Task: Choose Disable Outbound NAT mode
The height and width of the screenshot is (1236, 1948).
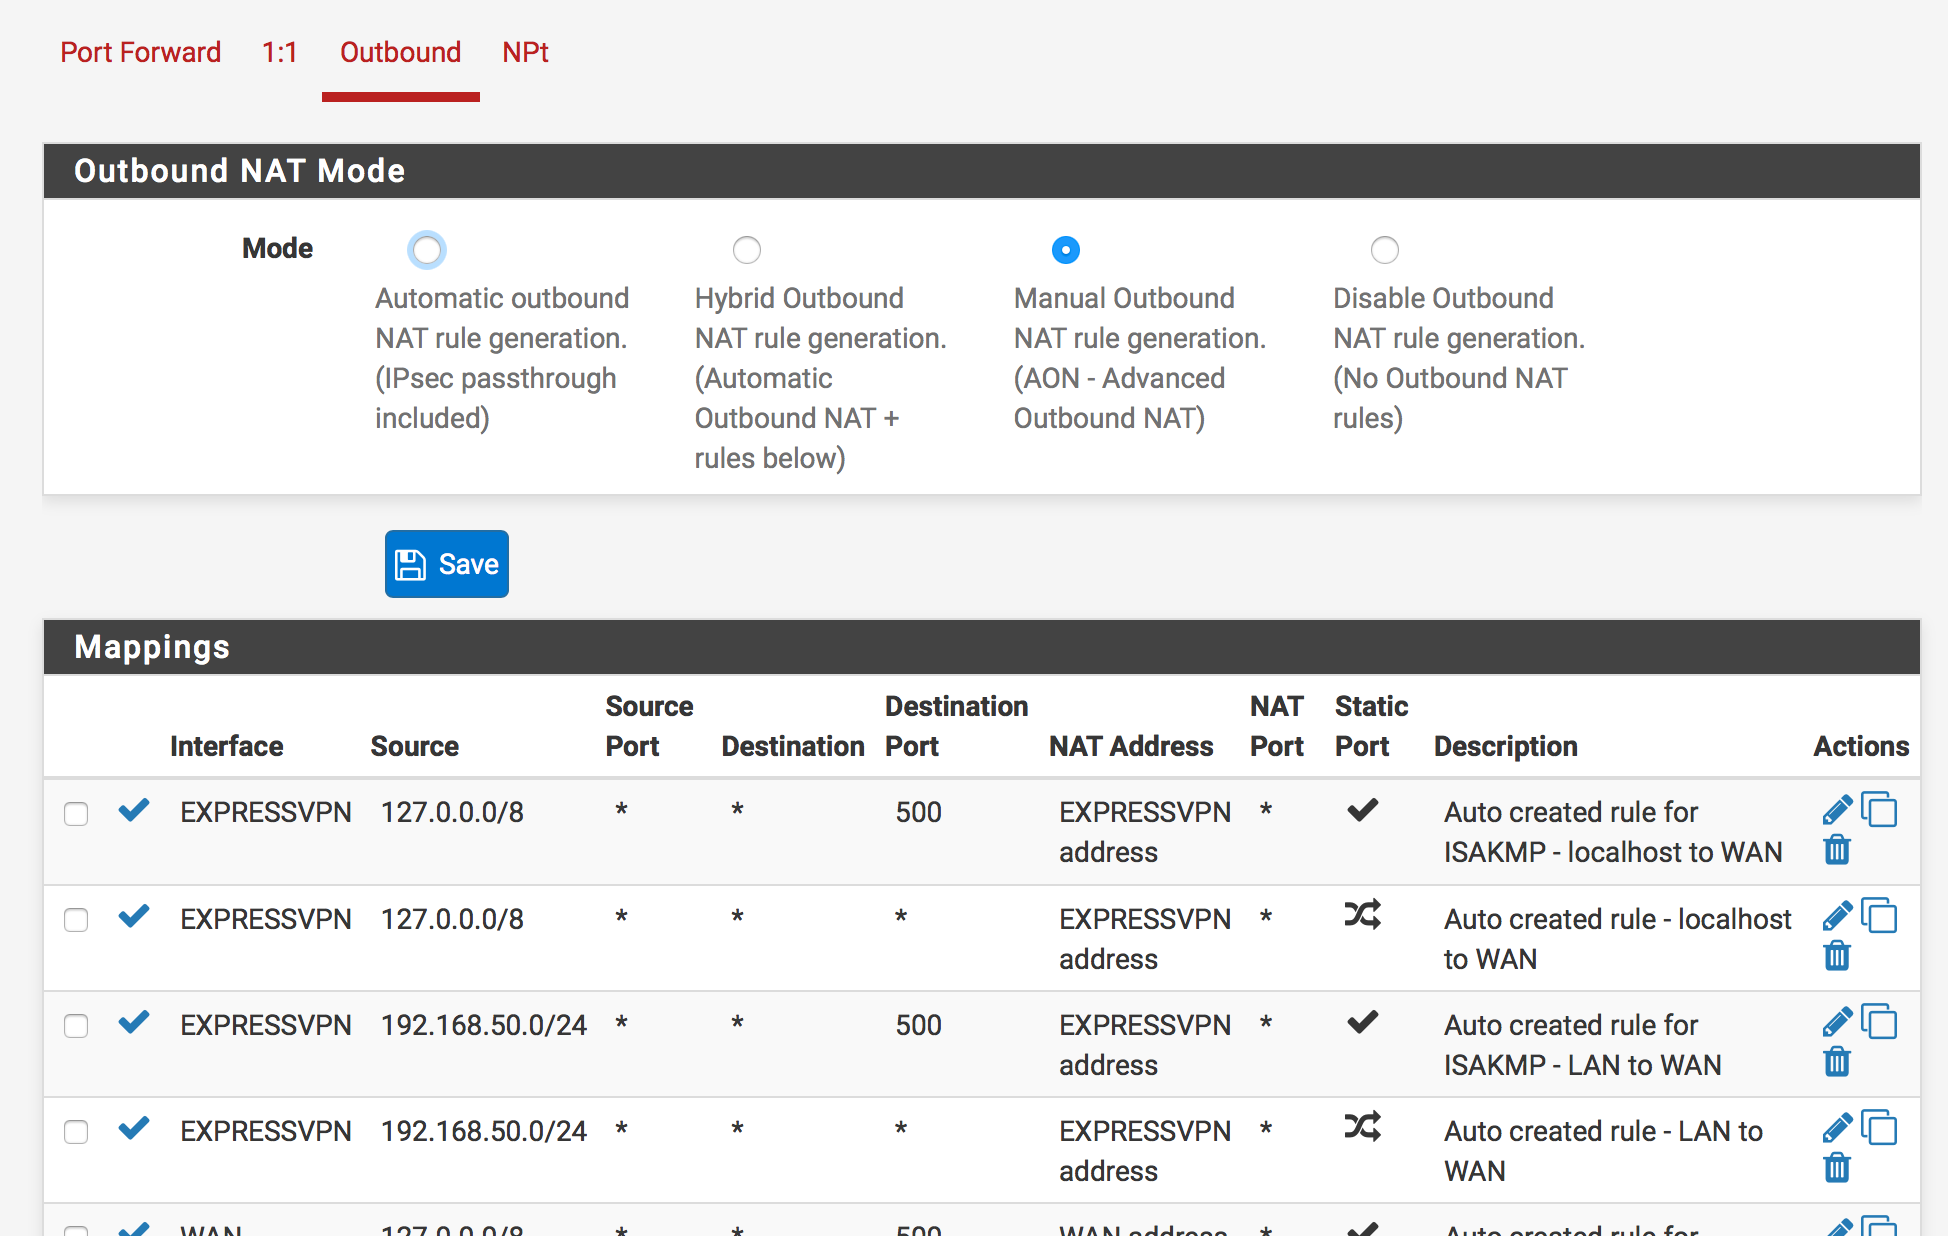Action: pyautogui.click(x=1385, y=250)
